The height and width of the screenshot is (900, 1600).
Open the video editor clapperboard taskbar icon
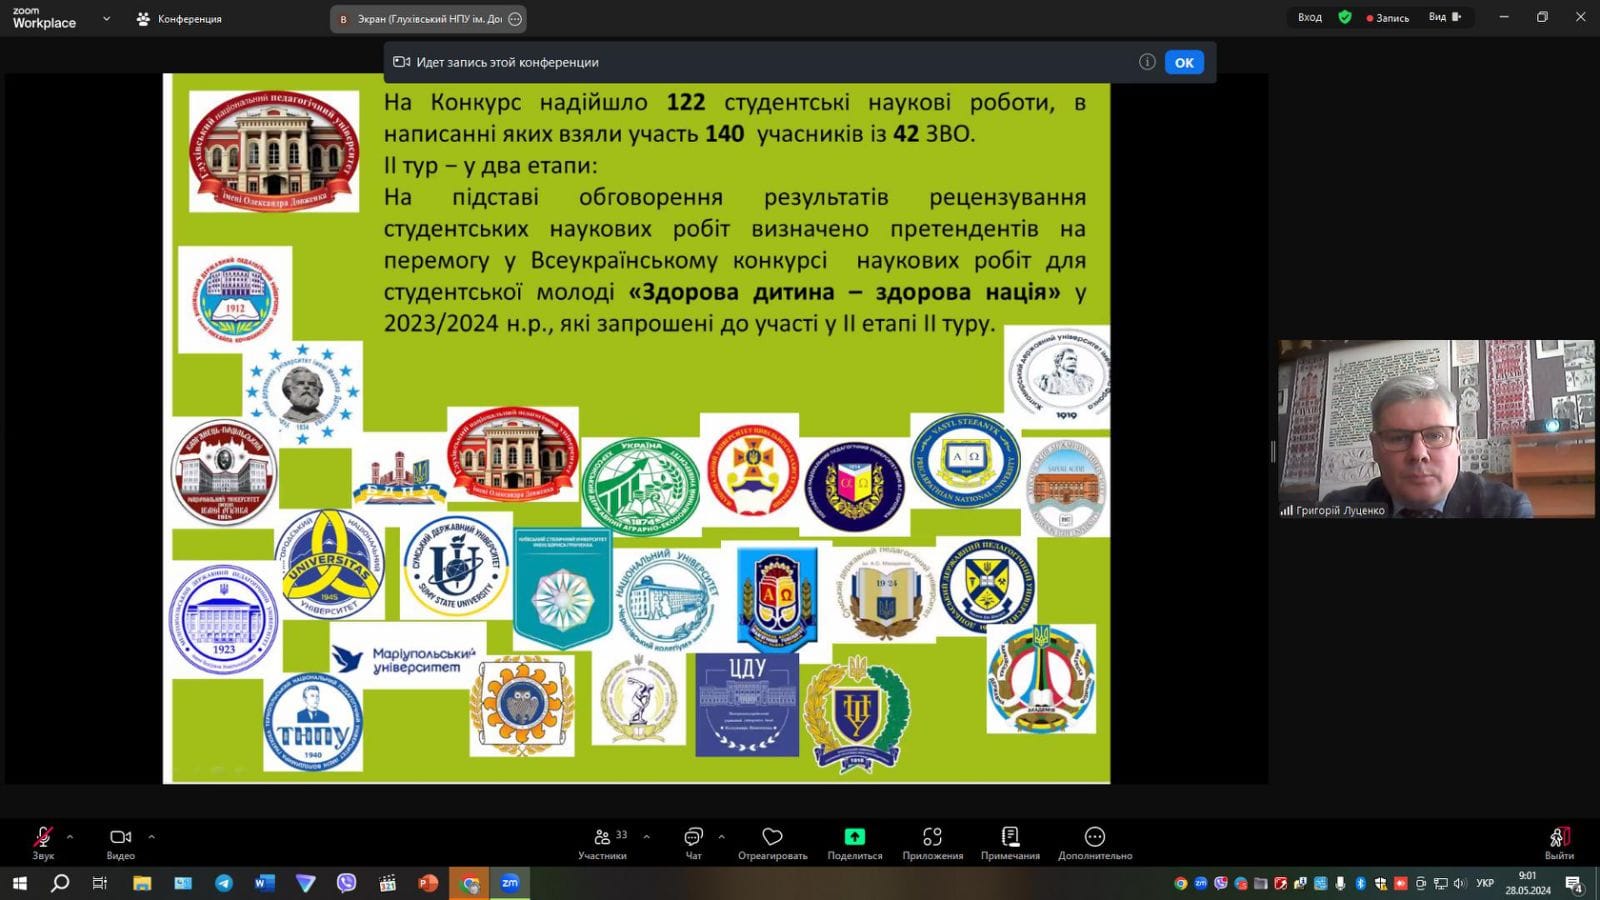[x=387, y=883]
